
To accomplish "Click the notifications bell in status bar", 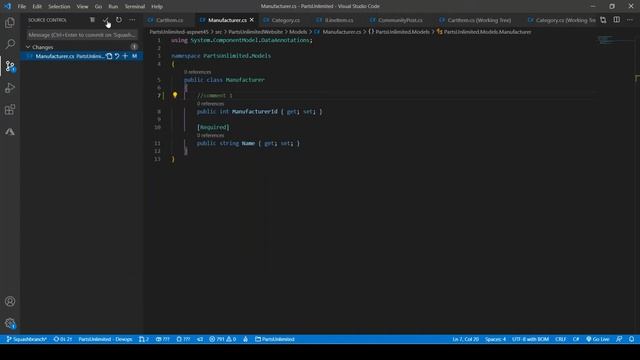I will click(x=631, y=339).
